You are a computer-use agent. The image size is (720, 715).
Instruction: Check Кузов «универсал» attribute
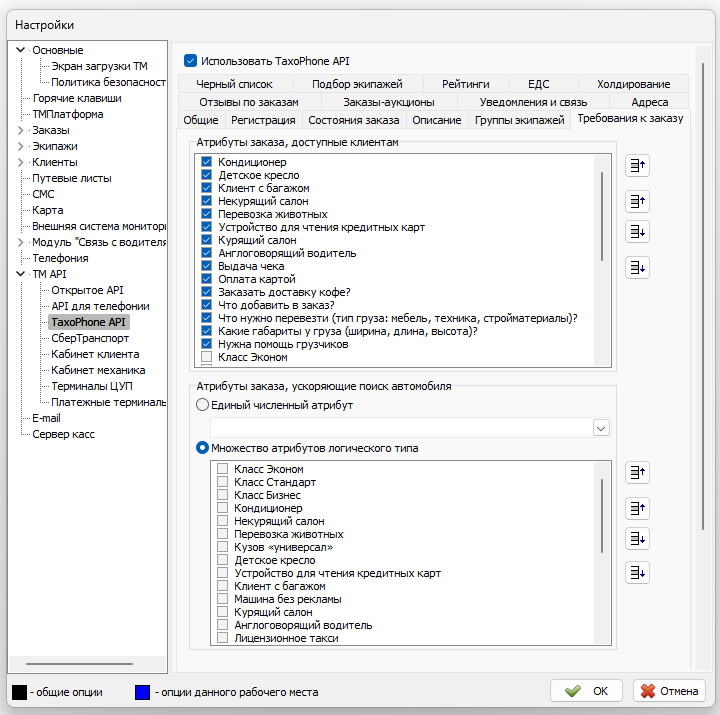223,546
